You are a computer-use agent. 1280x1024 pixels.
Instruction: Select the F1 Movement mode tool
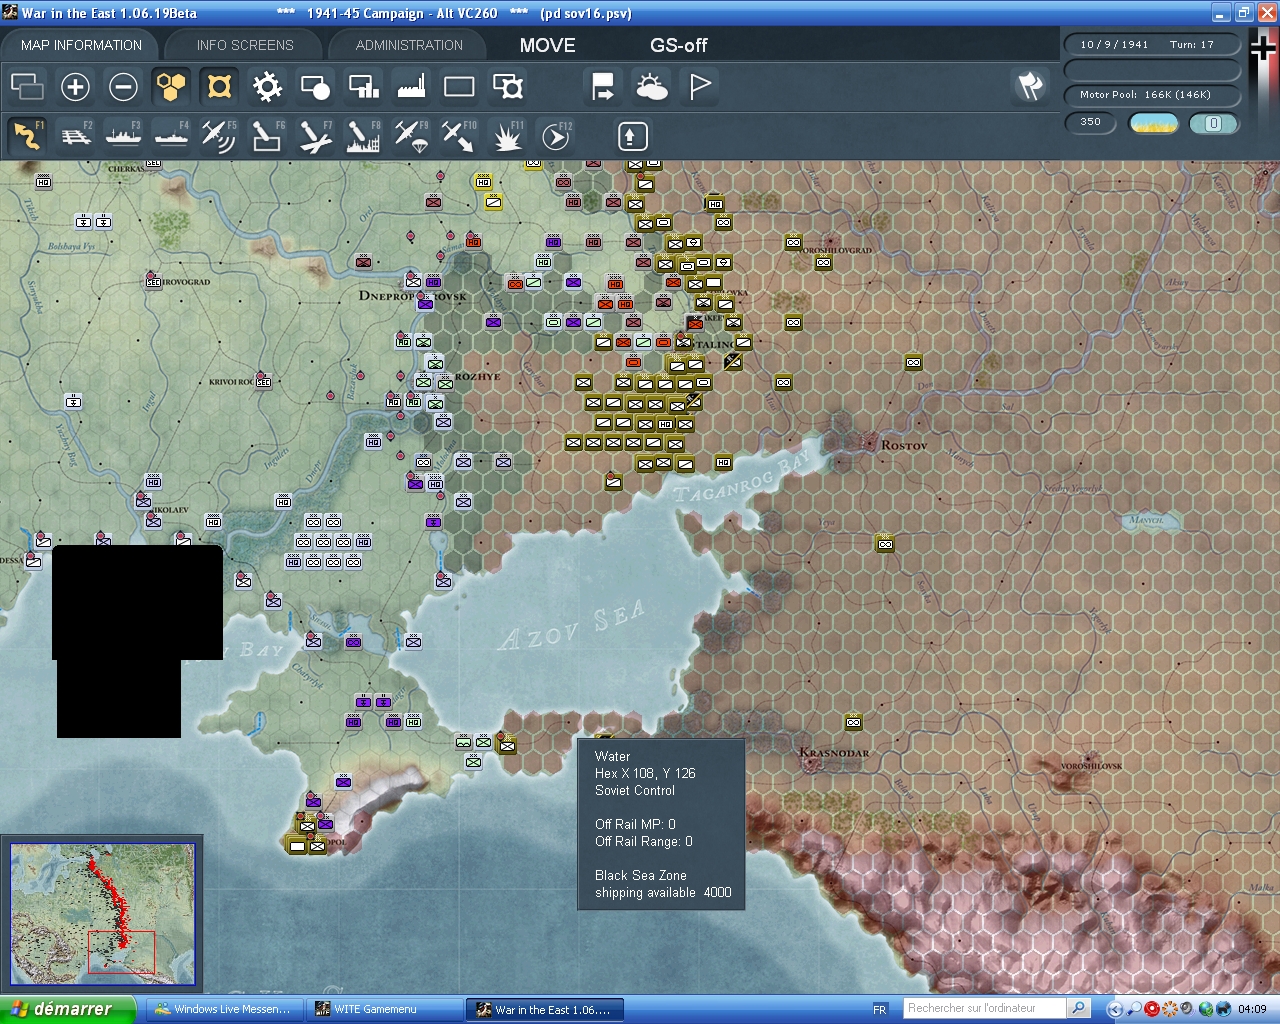coord(27,136)
